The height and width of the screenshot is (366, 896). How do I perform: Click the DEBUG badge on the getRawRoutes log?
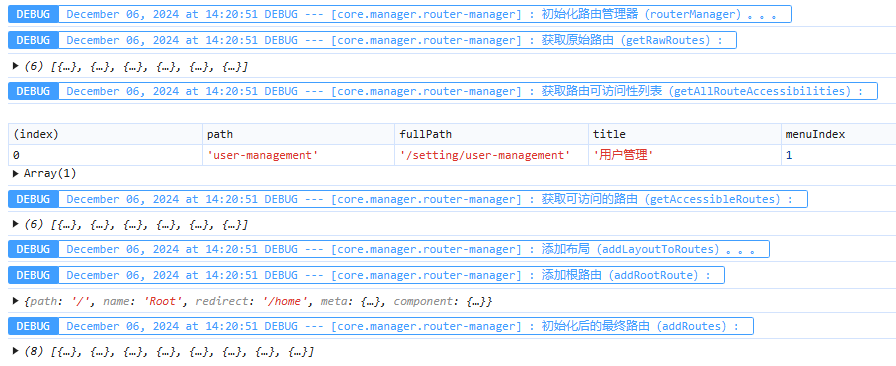33,40
